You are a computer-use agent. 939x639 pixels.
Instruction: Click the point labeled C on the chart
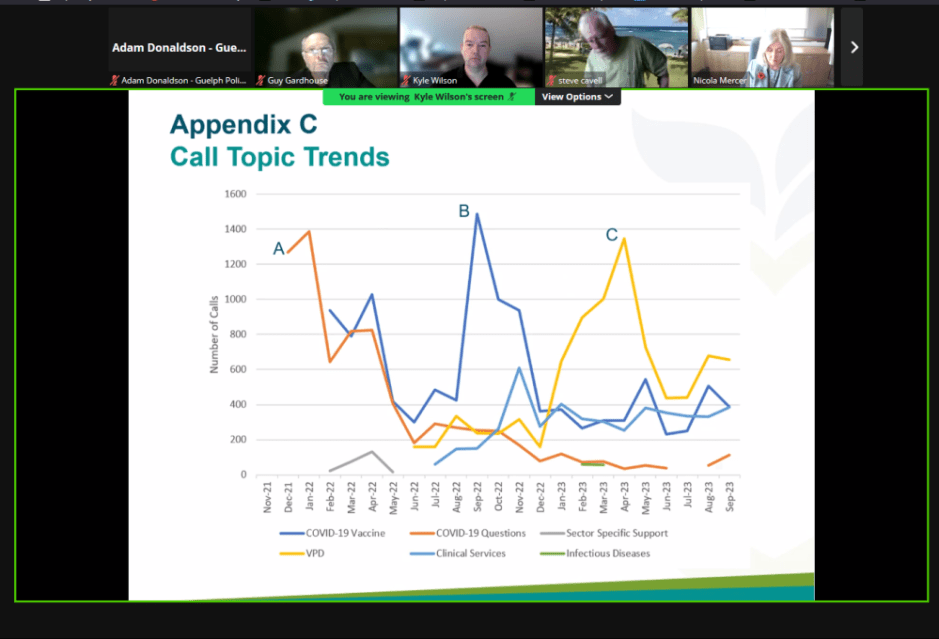pos(624,238)
